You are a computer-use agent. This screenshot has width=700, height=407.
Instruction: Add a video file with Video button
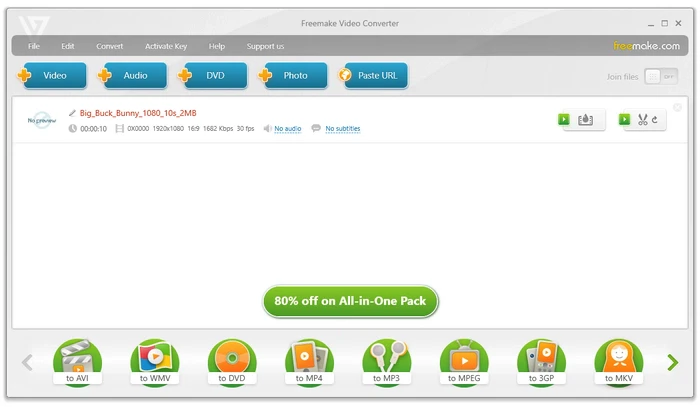click(x=52, y=75)
